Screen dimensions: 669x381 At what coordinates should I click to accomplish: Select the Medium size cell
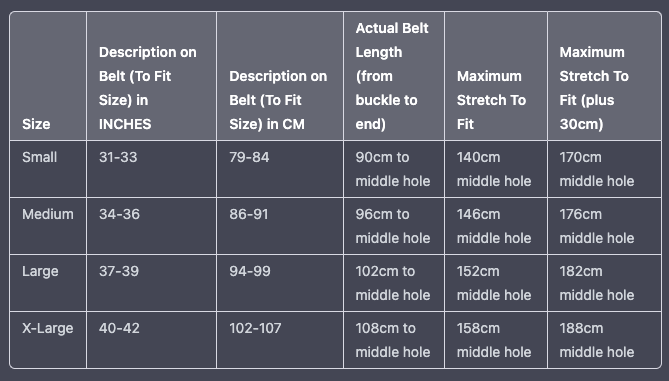tap(48, 226)
